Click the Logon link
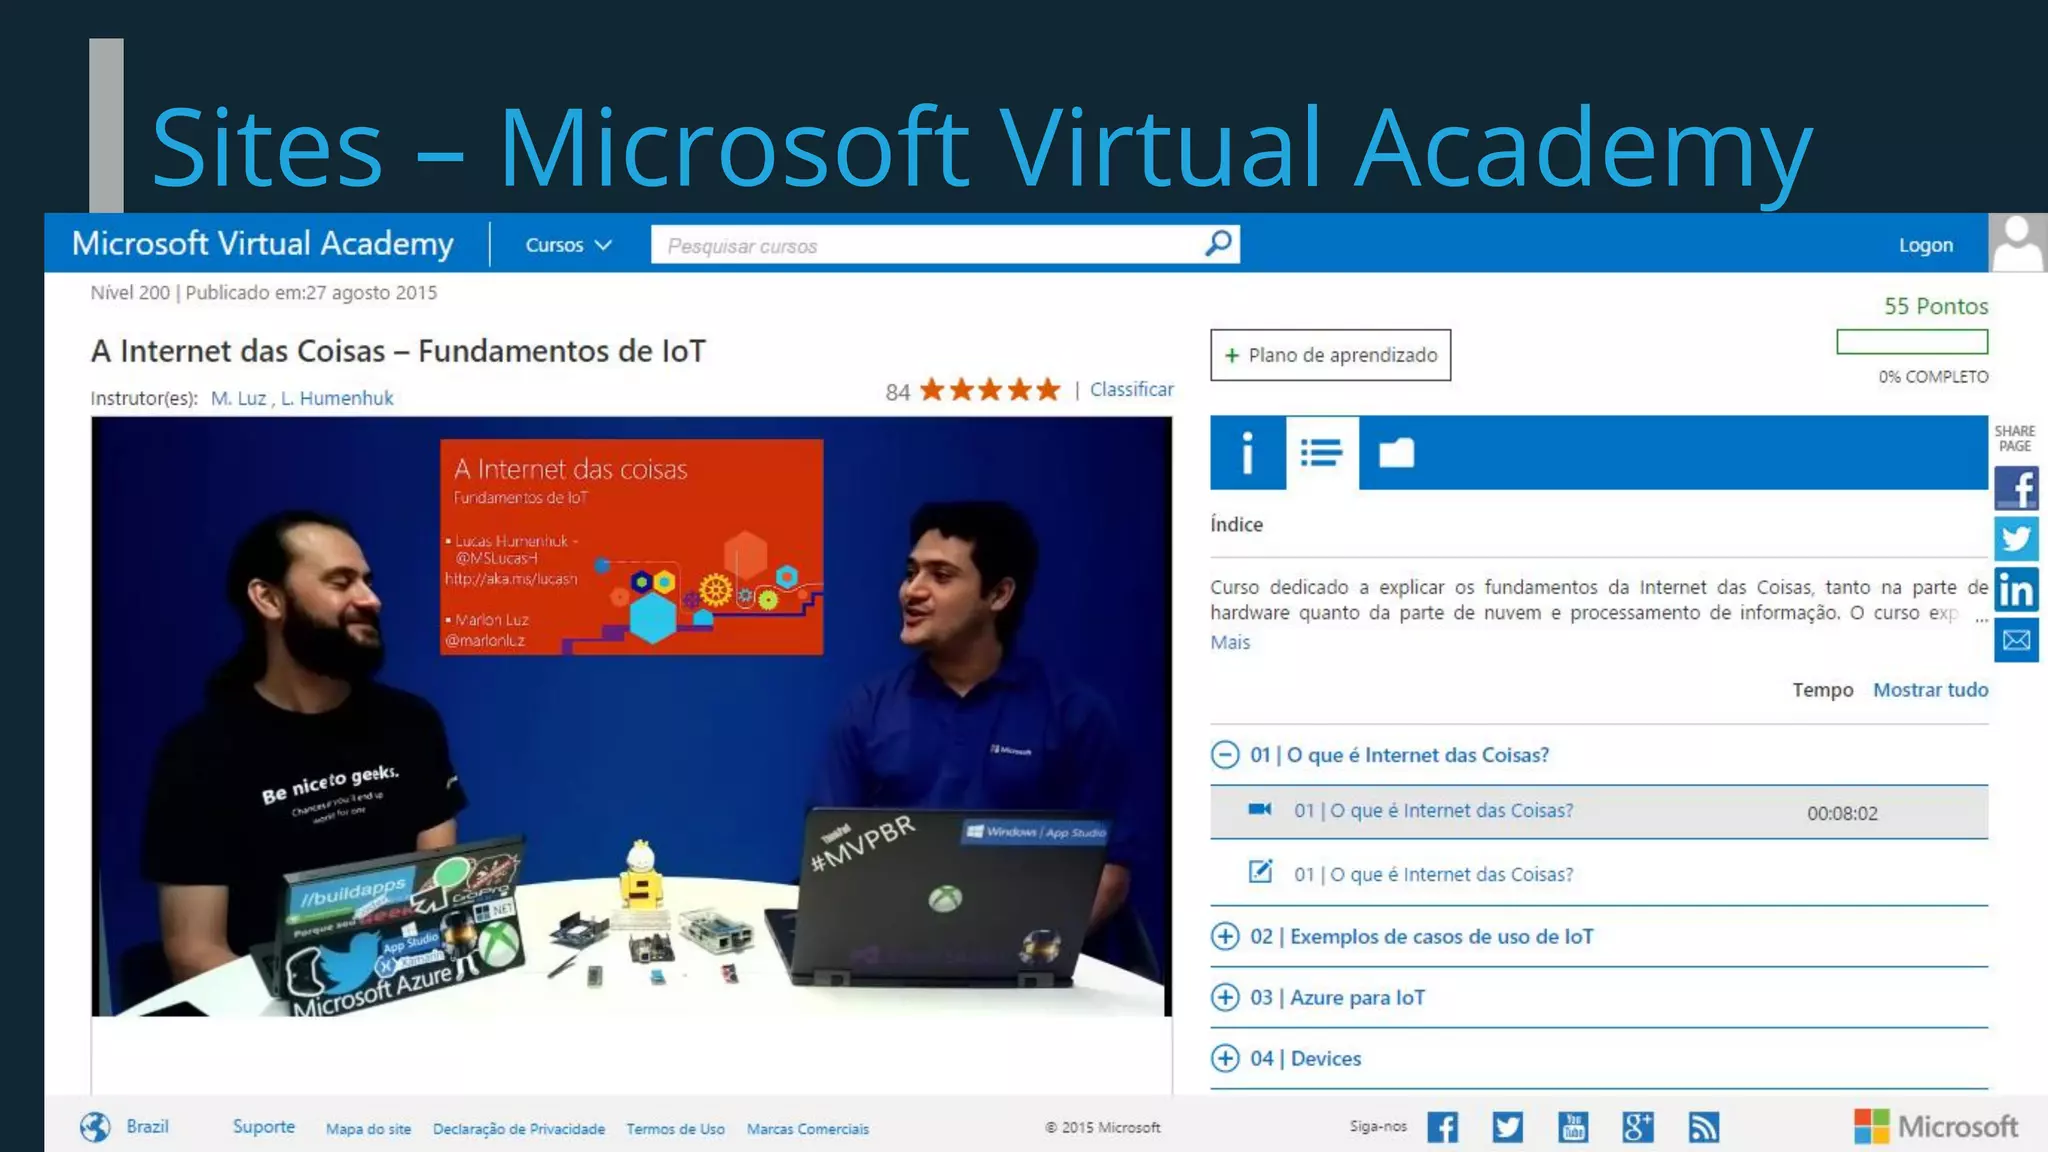 coord(1925,245)
